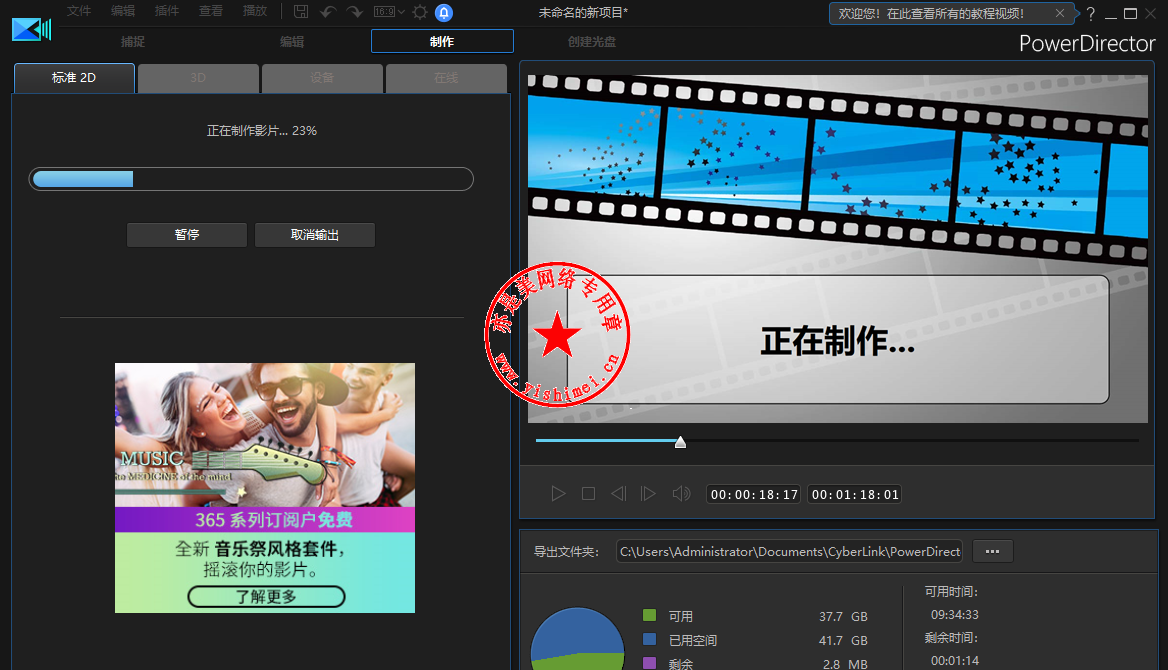Viewport: 1168px width, 670px height.
Task: Click the 00:01:14 remaining time value
Action: 954,660
